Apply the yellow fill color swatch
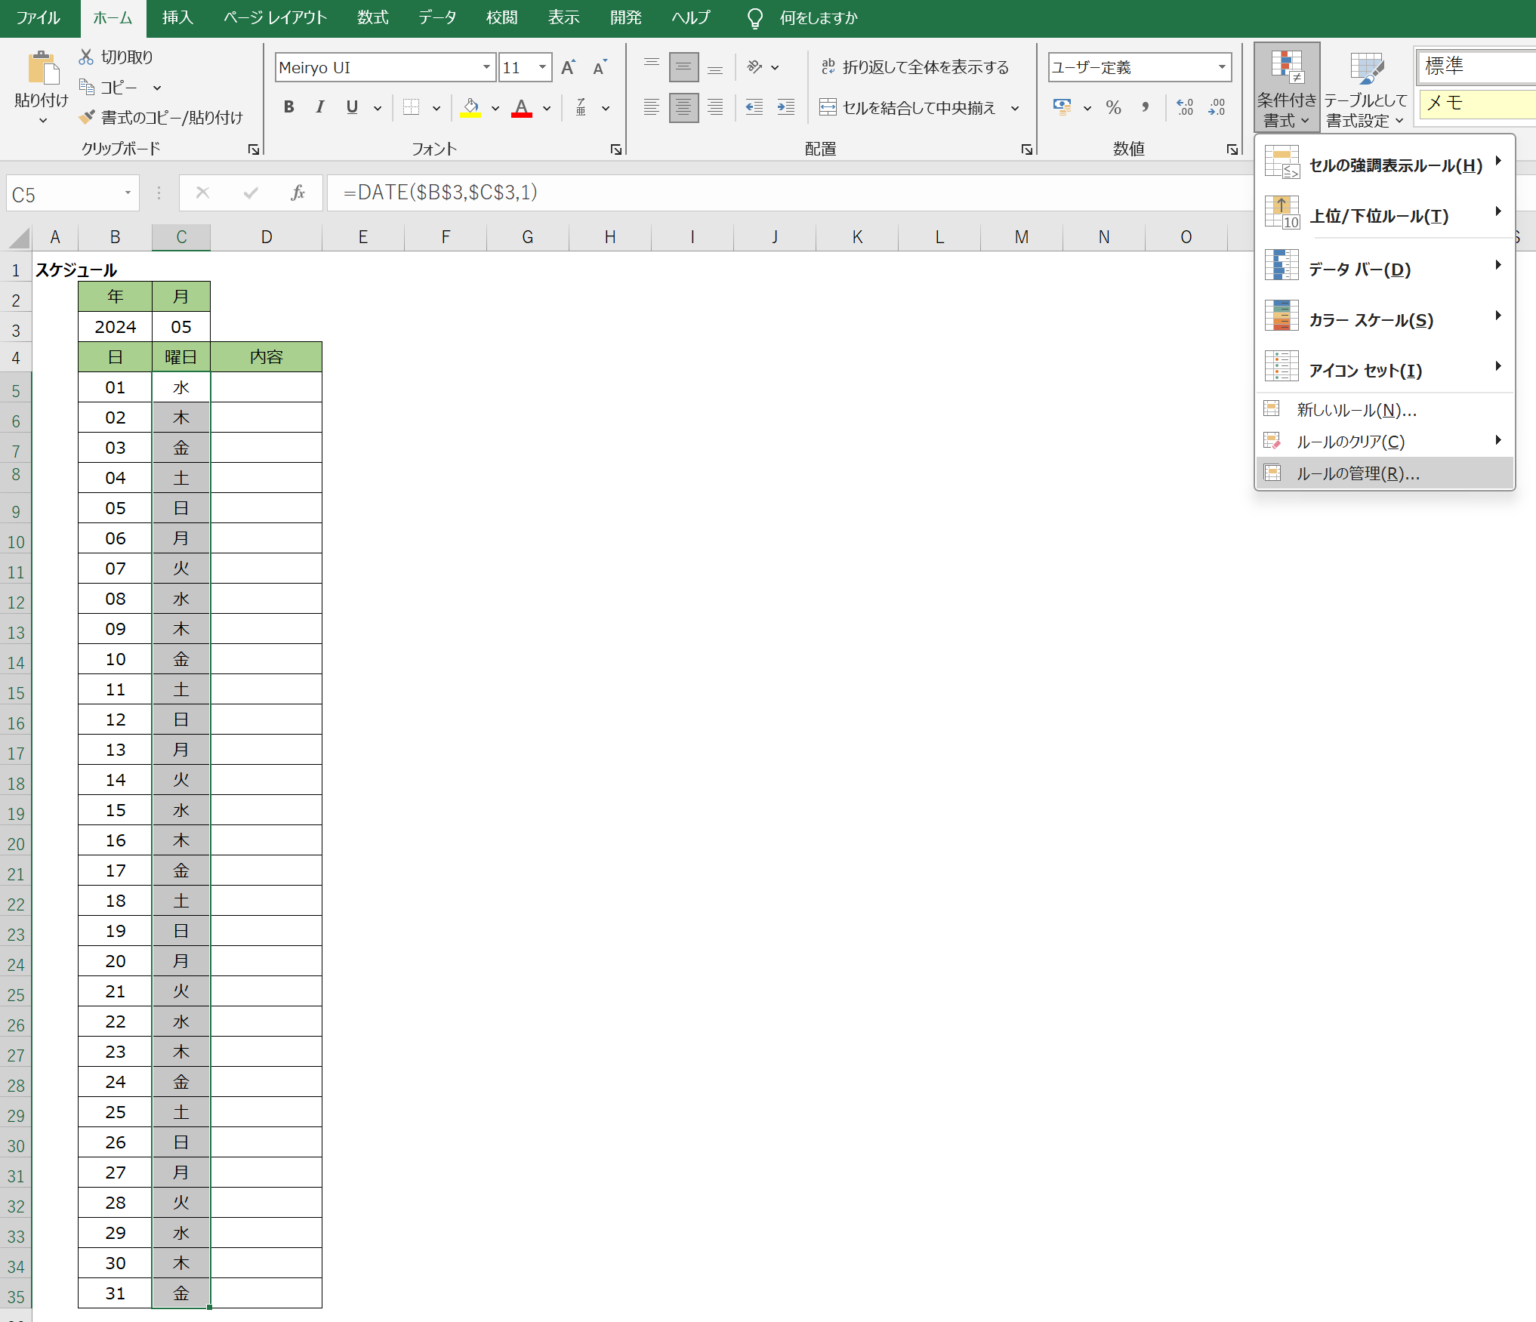Viewport: 1536px width, 1322px height. click(471, 107)
